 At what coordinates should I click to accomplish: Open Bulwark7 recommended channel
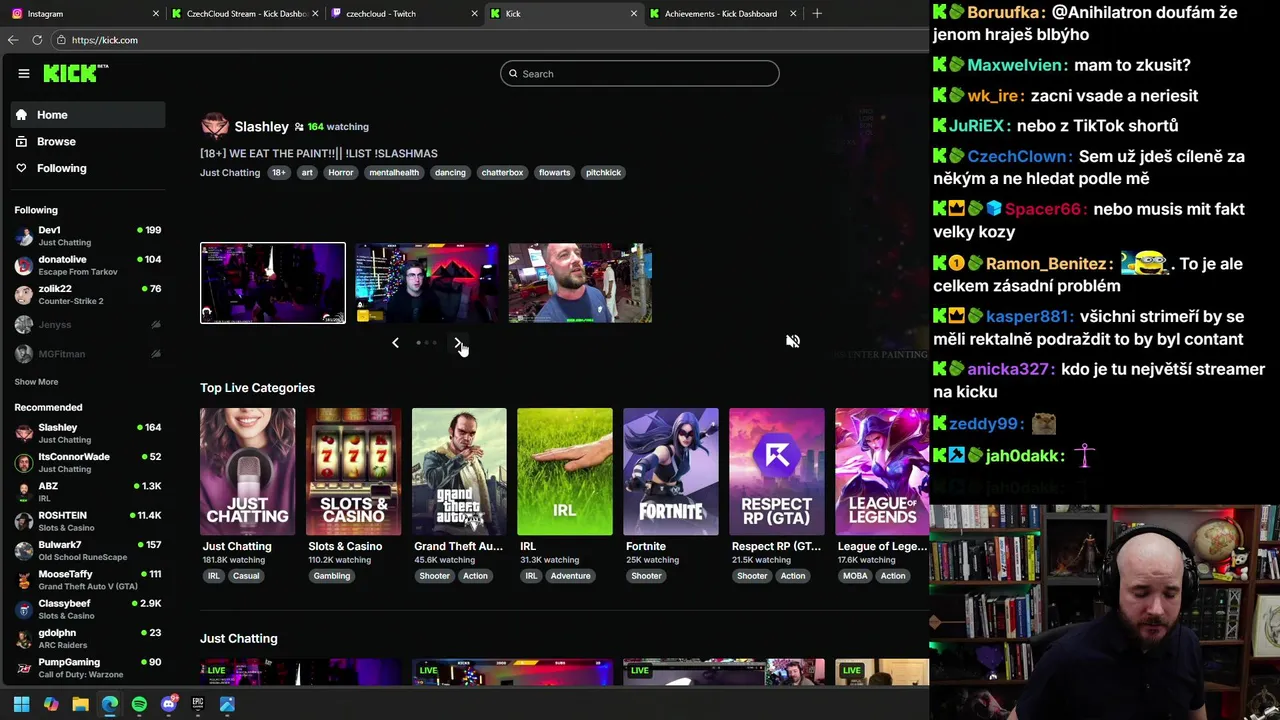pos(88,551)
